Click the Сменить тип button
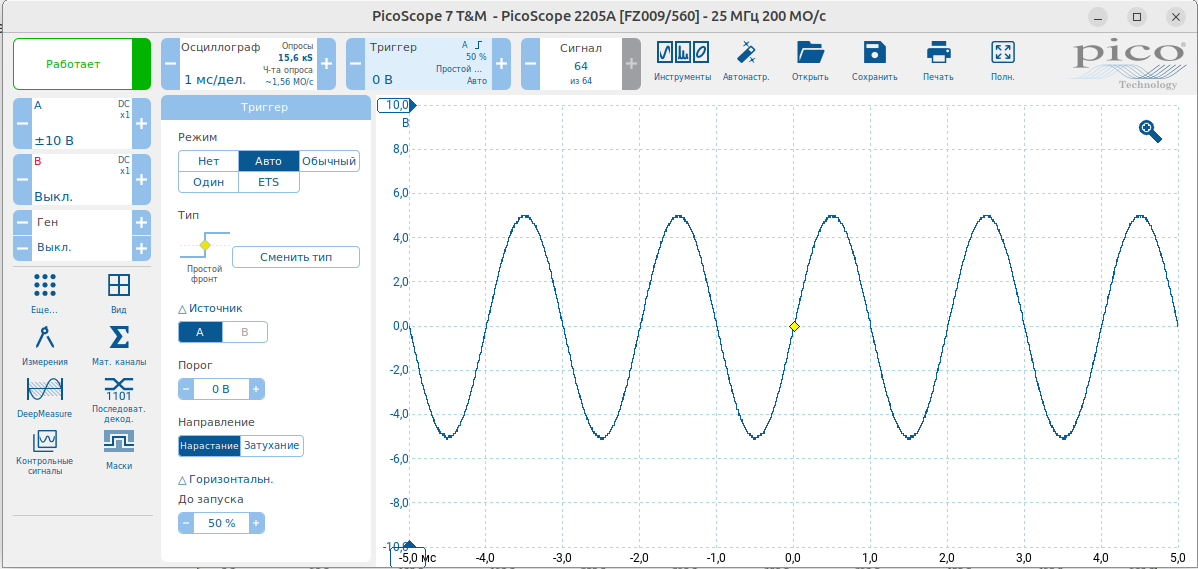The image size is (1198, 569). click(x=295, y=257)
